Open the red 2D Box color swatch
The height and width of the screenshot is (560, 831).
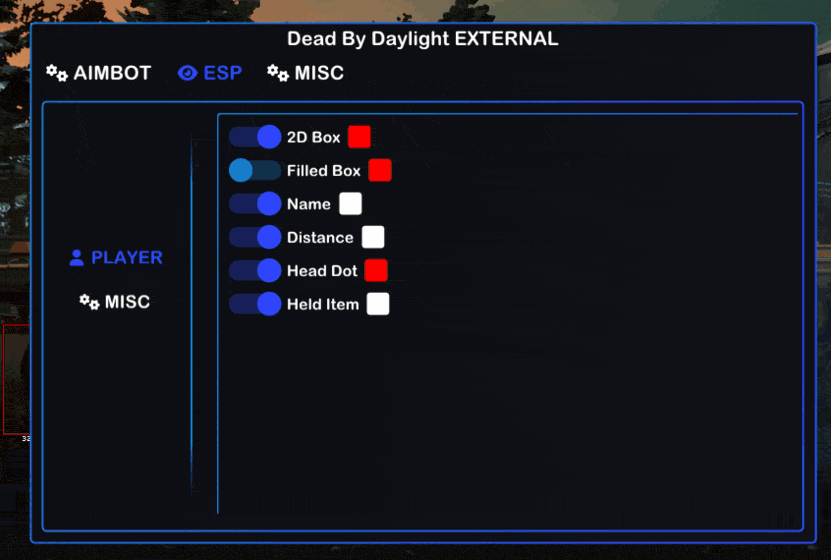point(359,137)
